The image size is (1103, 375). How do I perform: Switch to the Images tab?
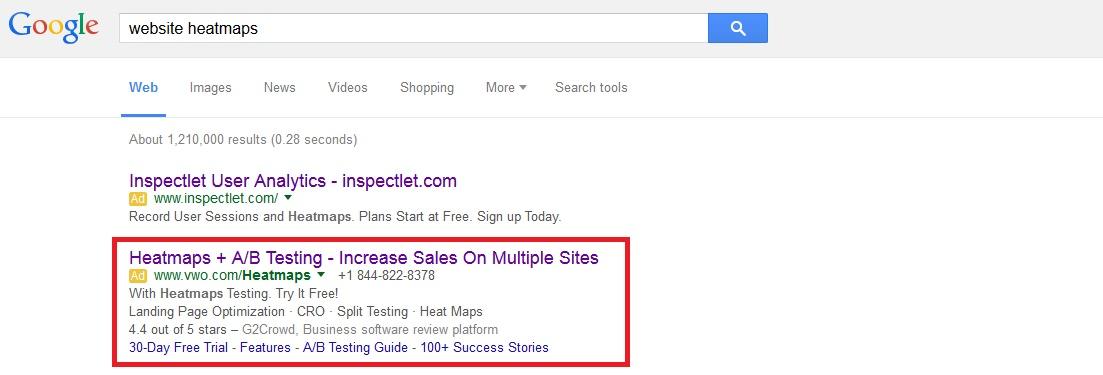coord(210,88)
